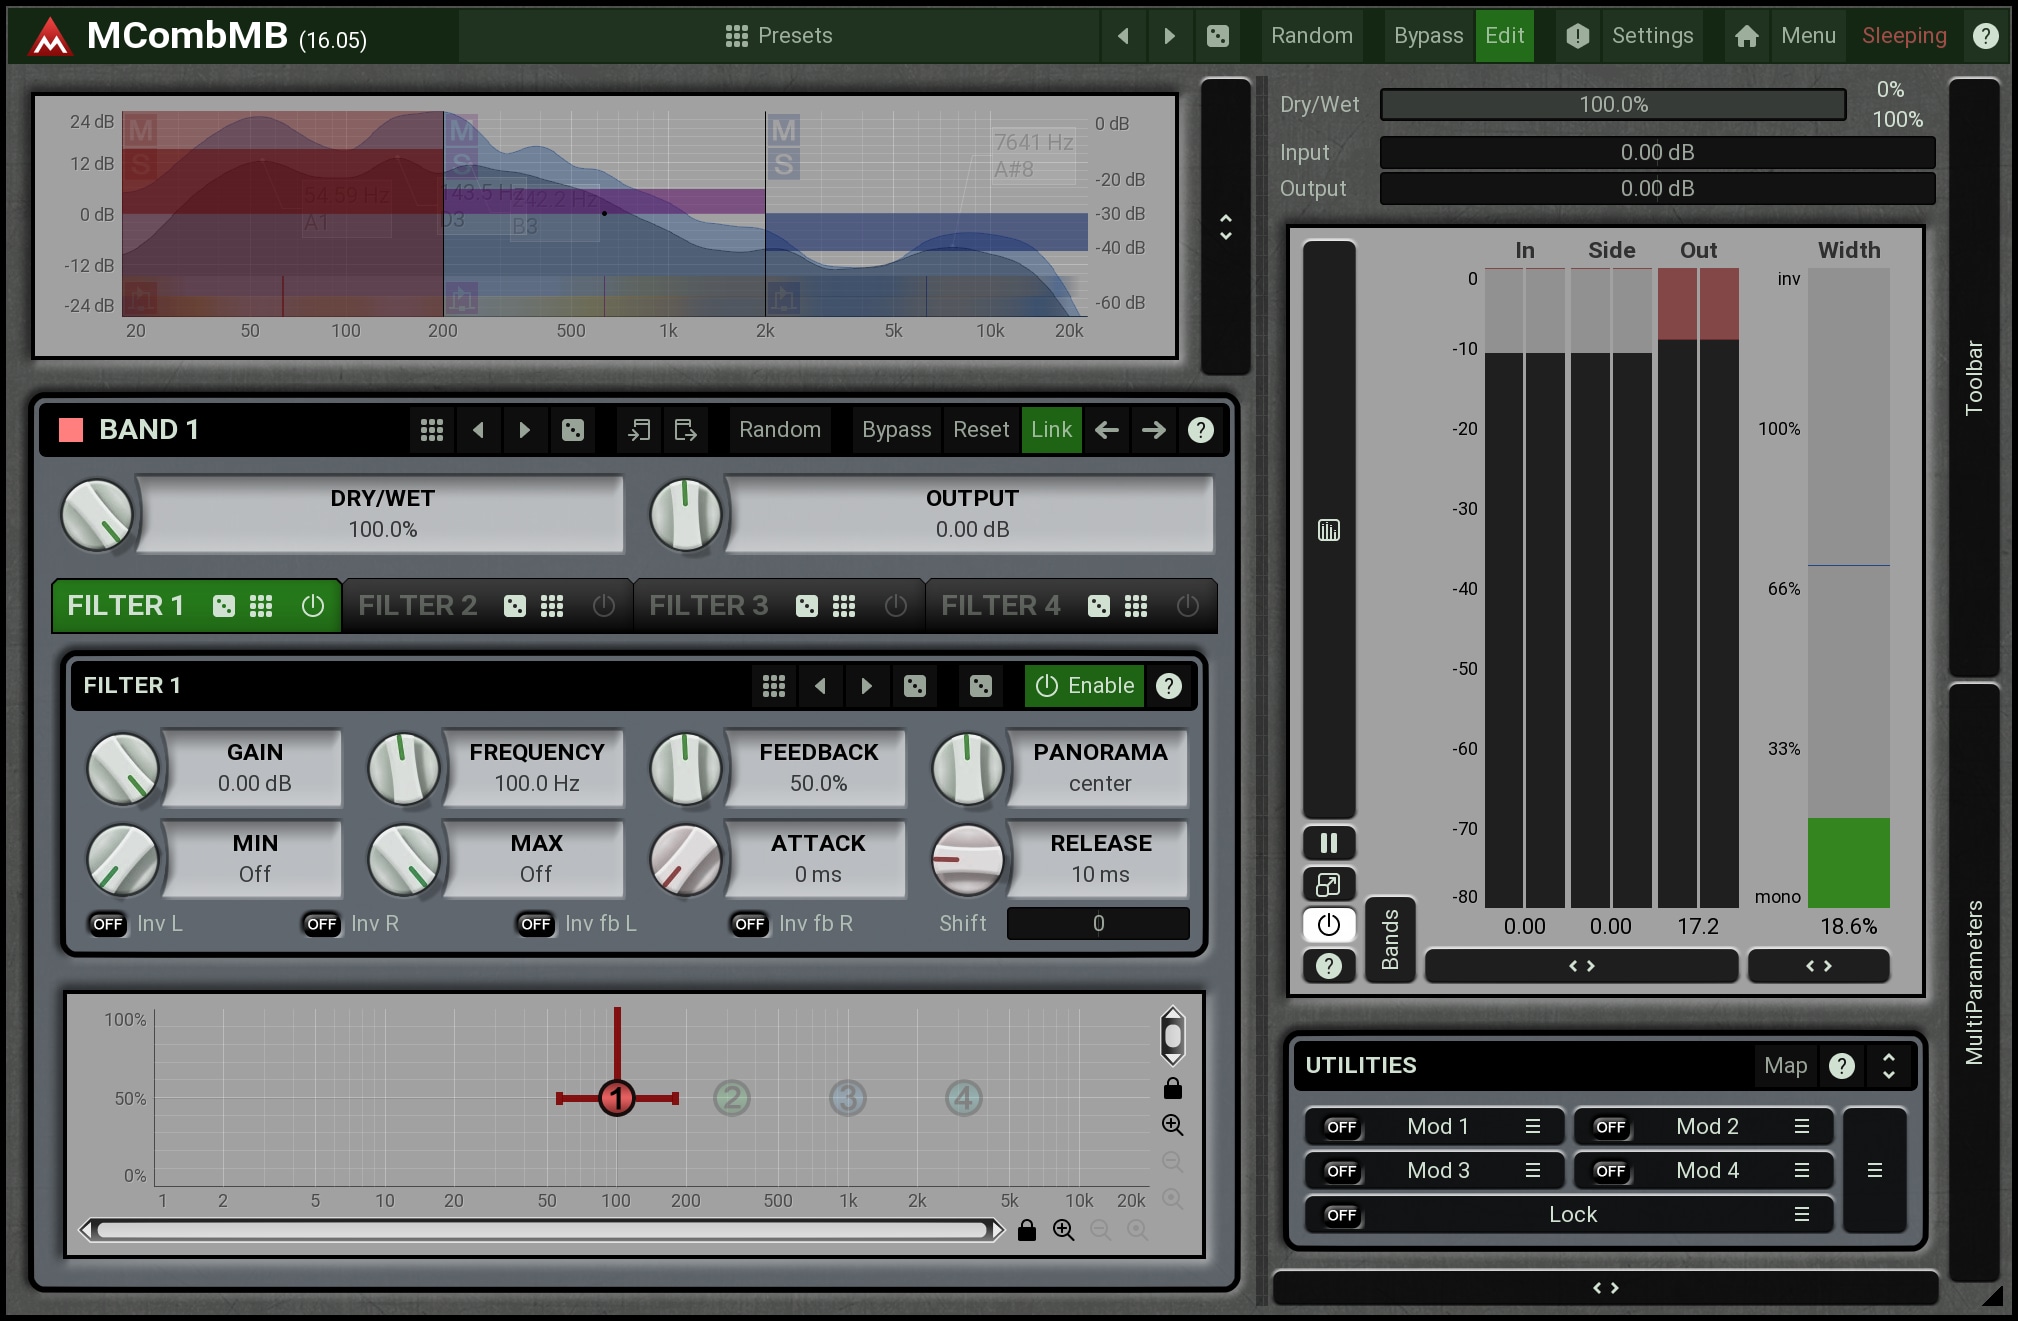Viewport: 2018px width, 1321px height.
Task: Click the Input gain slider bar
Action: pos(1657,153)
